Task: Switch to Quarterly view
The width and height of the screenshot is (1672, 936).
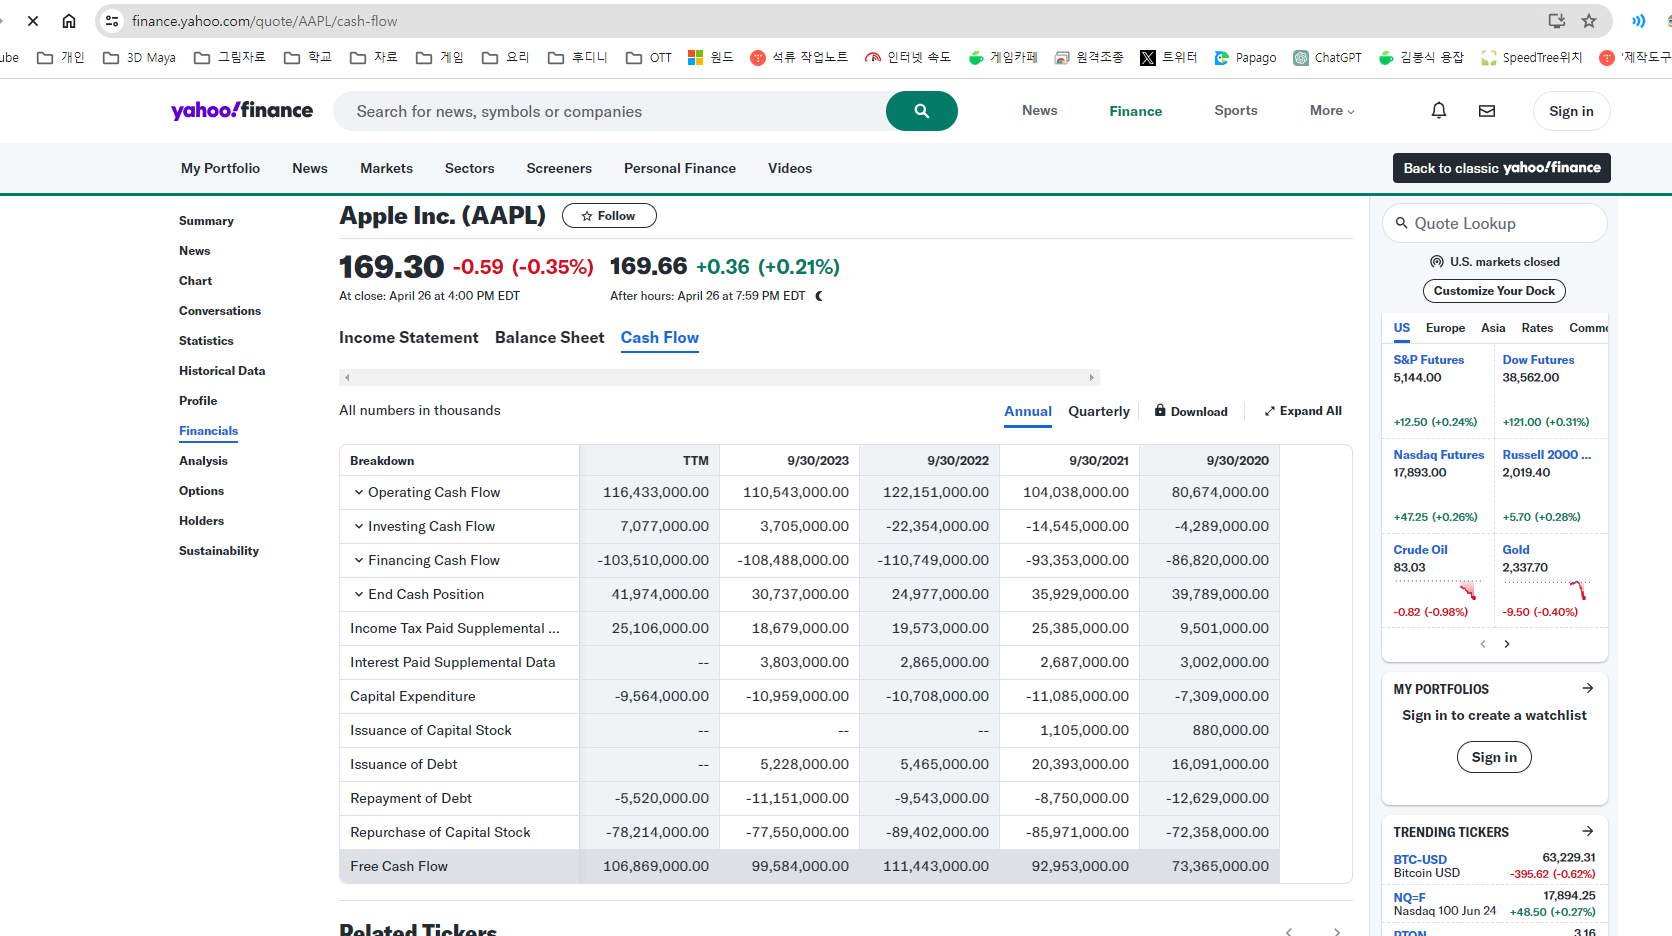Action: (1099, 411)
